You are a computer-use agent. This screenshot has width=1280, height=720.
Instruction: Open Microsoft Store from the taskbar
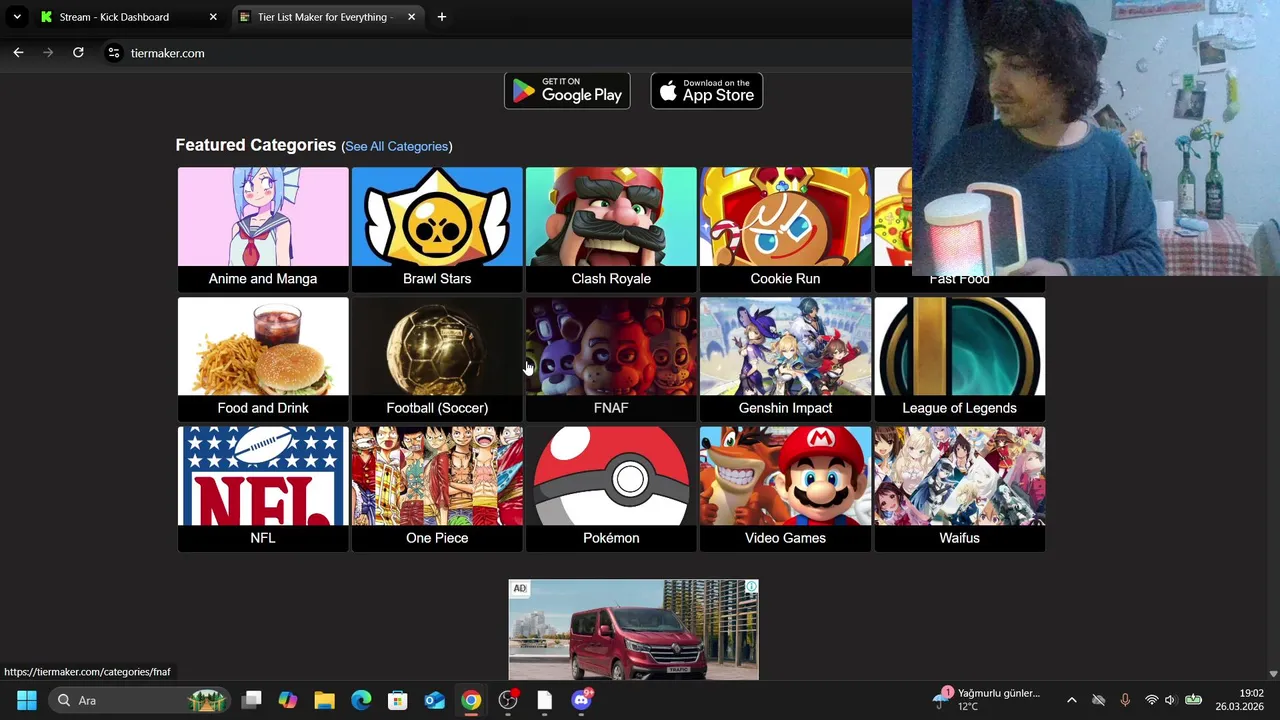click(398, 700)
